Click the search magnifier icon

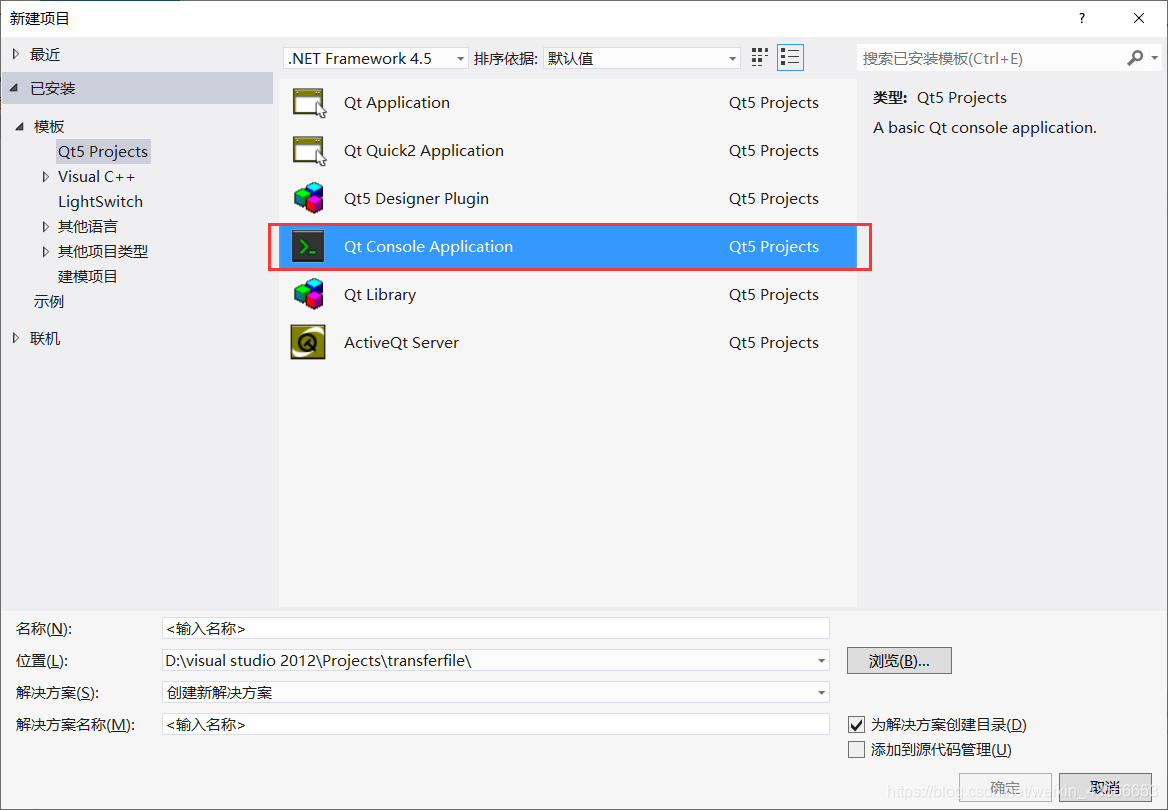point(1134,57)
